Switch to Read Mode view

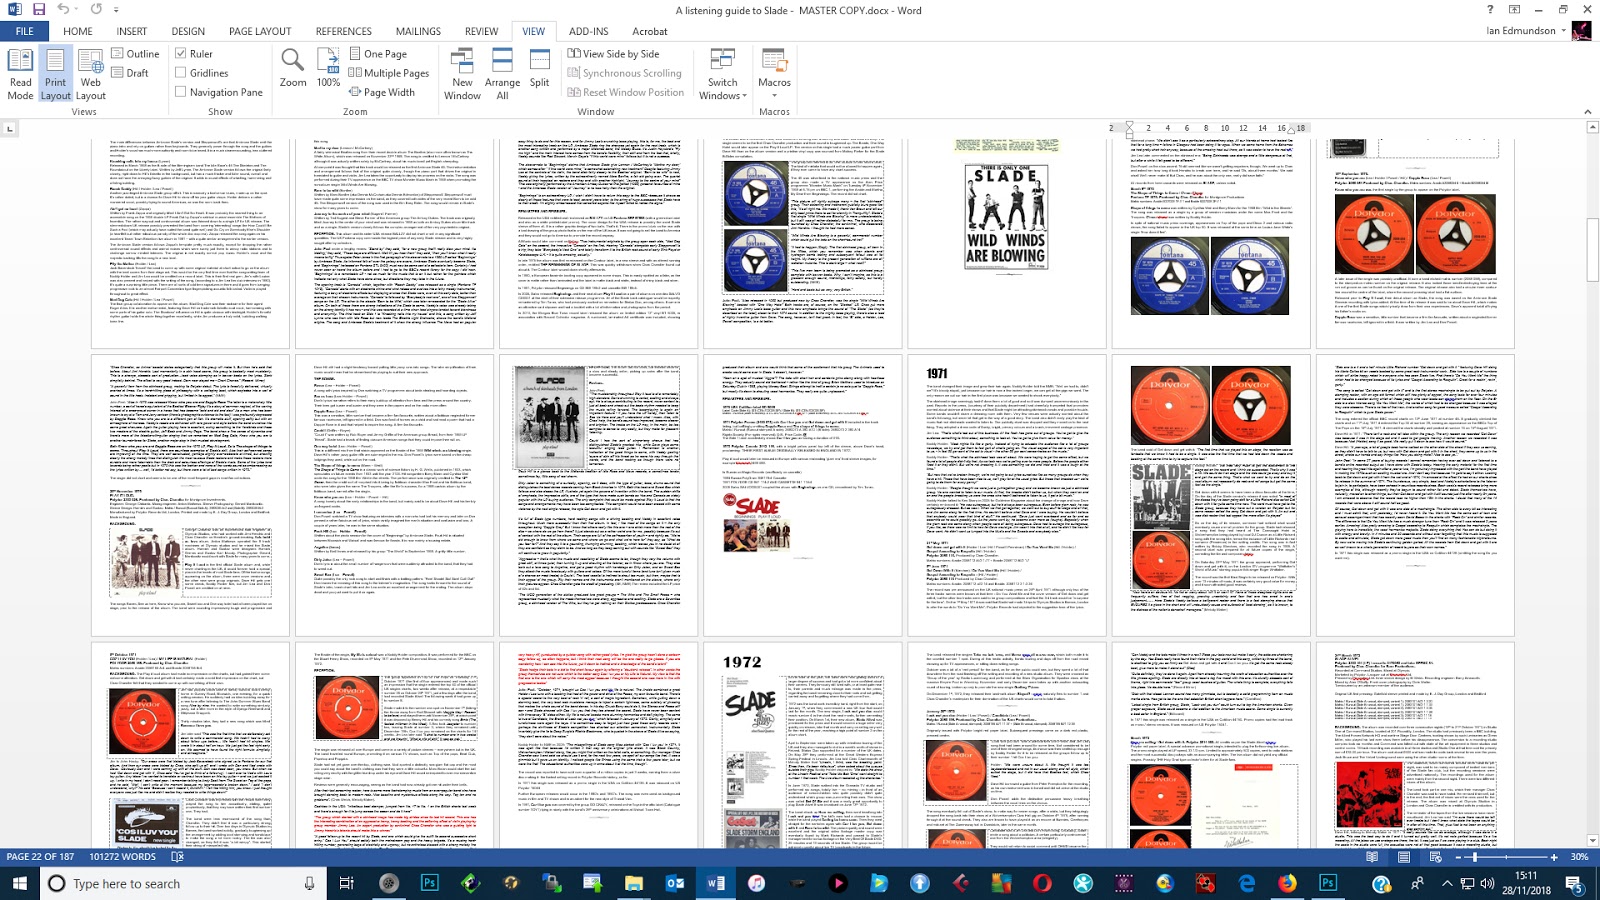(20, 74)
